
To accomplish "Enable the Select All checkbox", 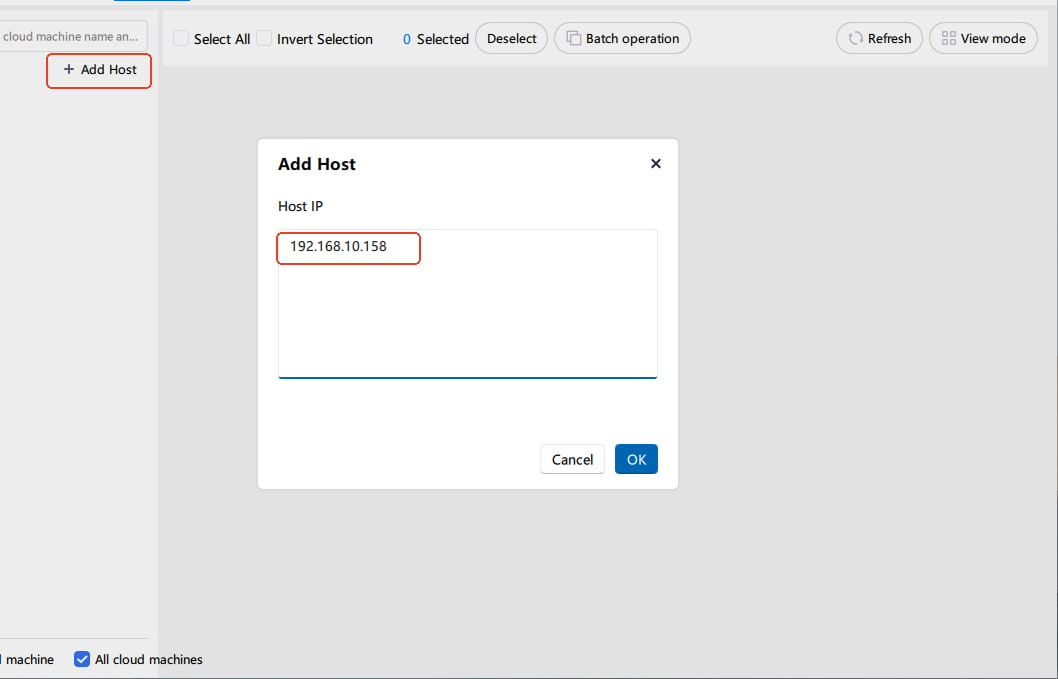I will pos(180,38).
